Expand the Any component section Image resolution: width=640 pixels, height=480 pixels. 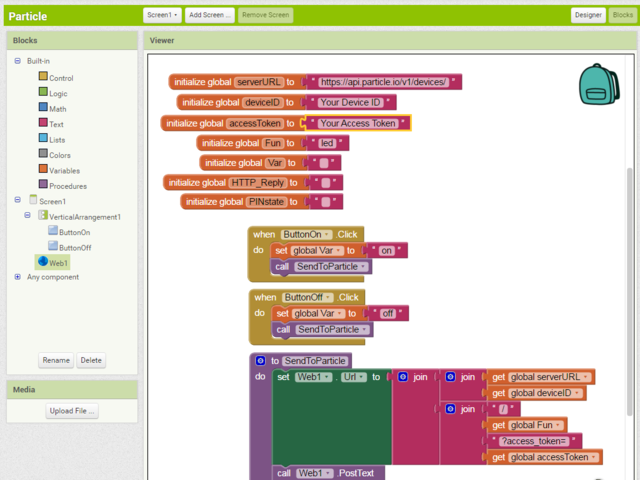coord(17,277)
